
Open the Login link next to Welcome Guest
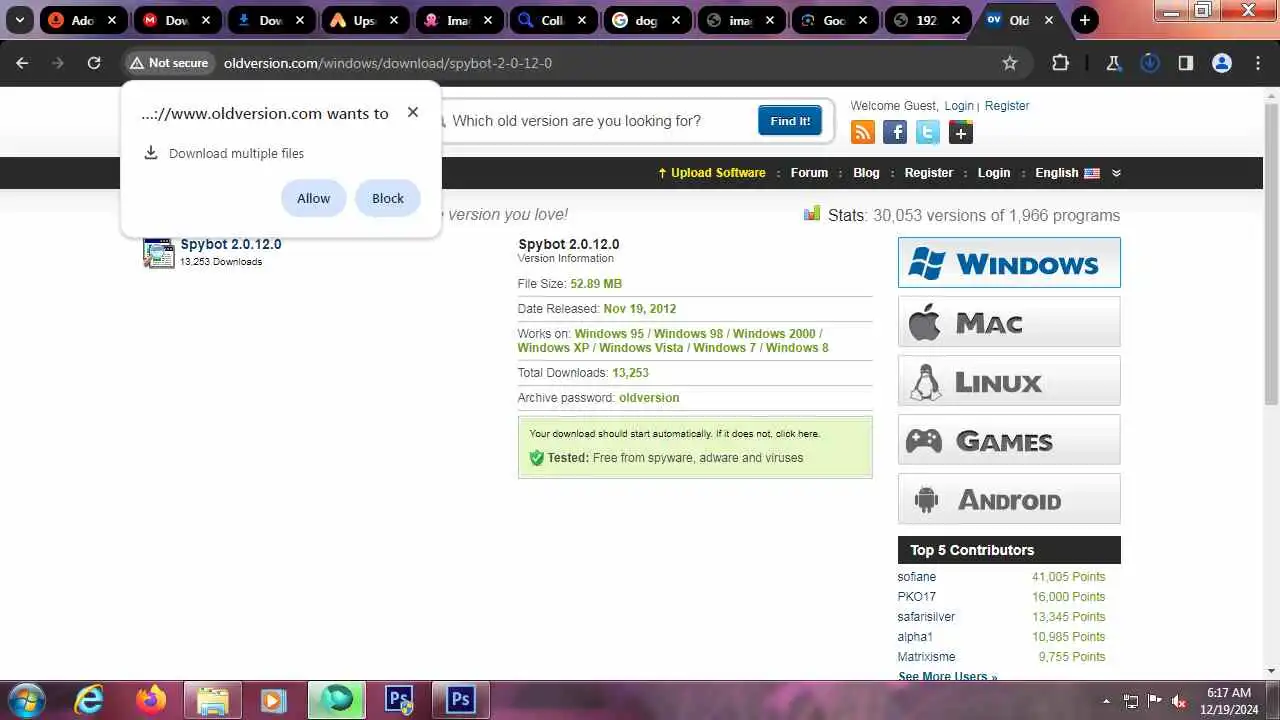959,106
